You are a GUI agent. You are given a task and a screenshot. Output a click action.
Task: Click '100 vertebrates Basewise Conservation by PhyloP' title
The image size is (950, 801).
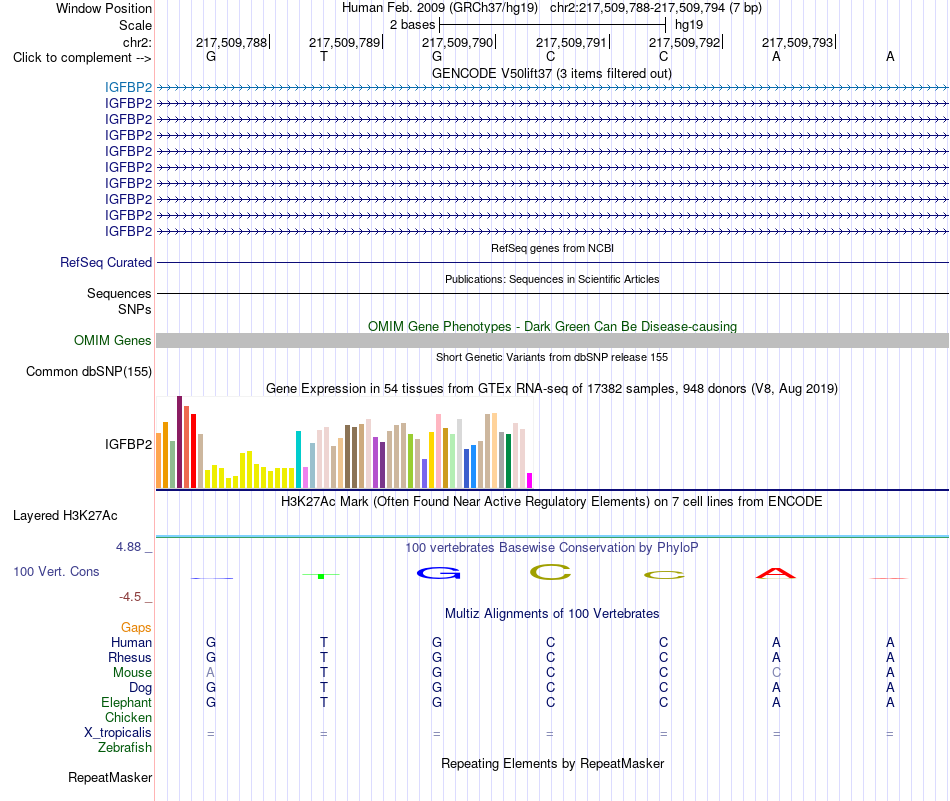pos(551,548)
